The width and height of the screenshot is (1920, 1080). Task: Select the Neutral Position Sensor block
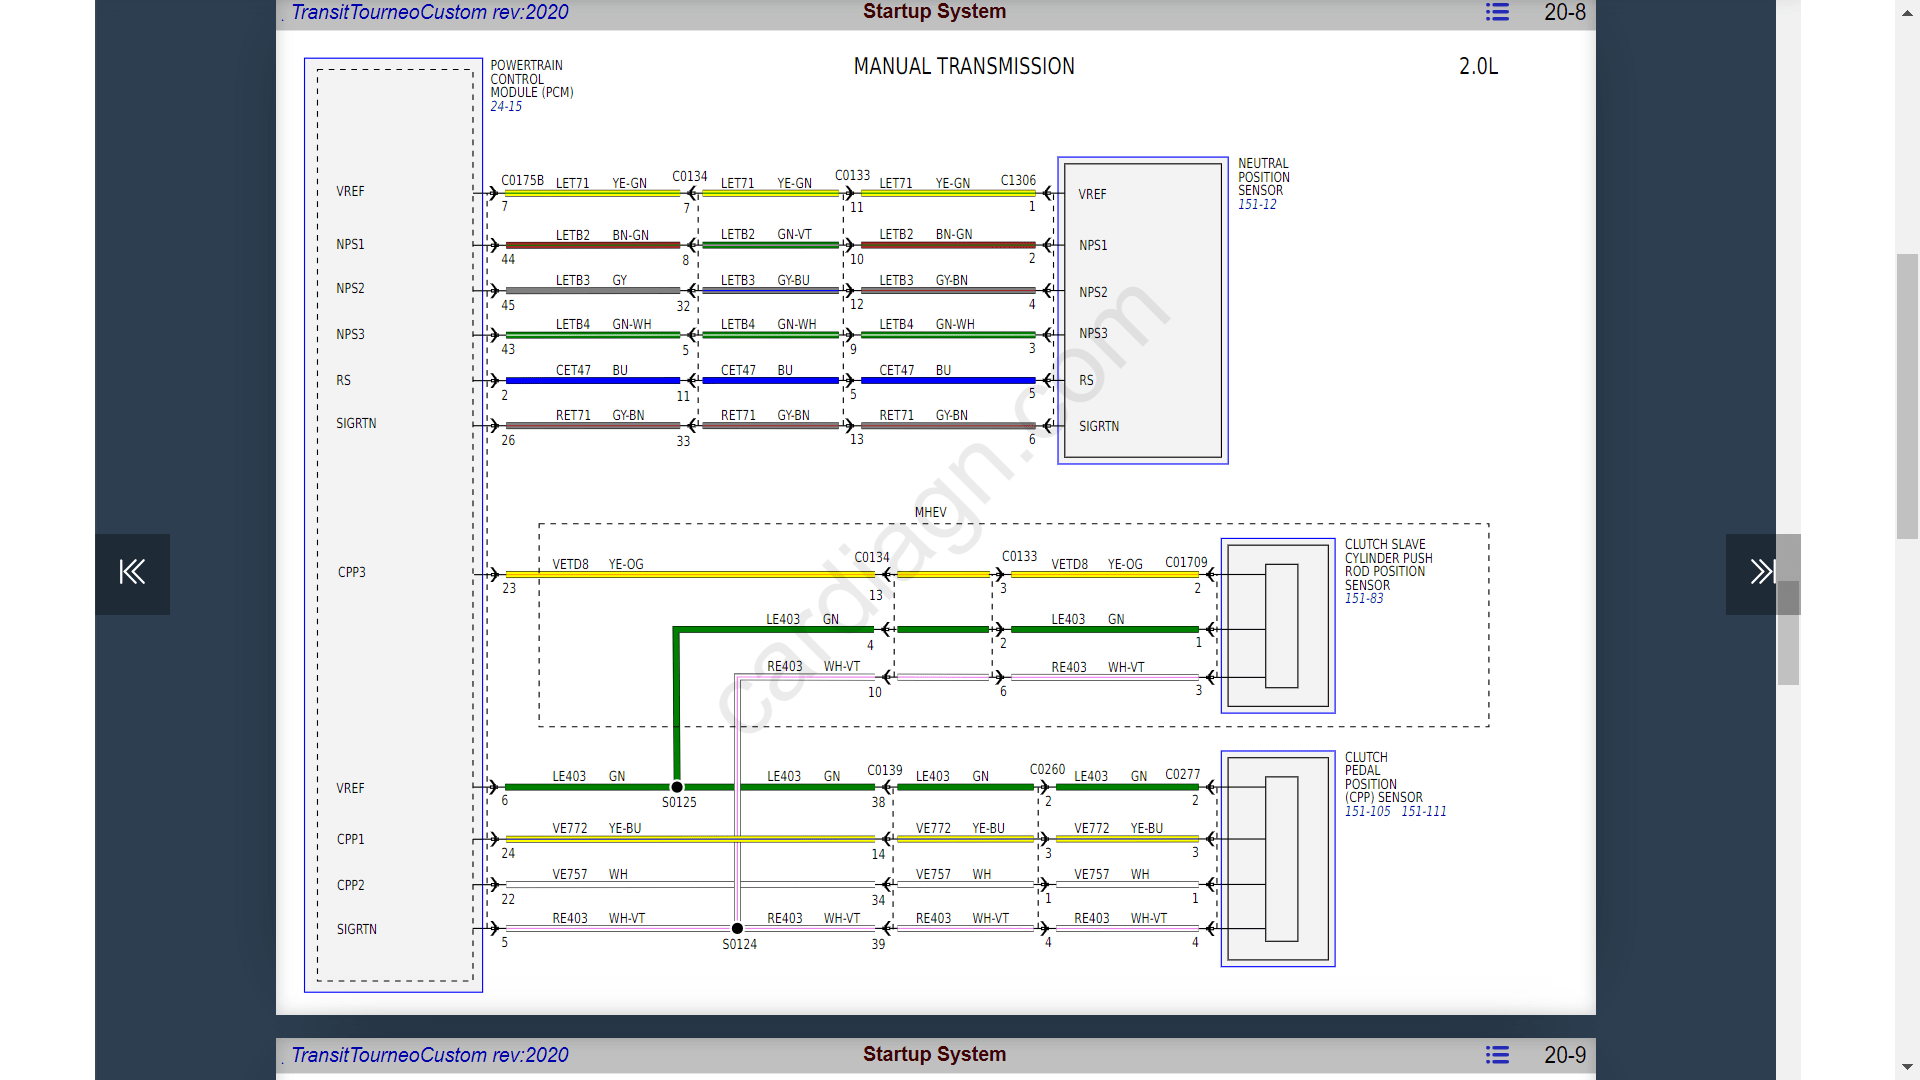click(1142, 310)
